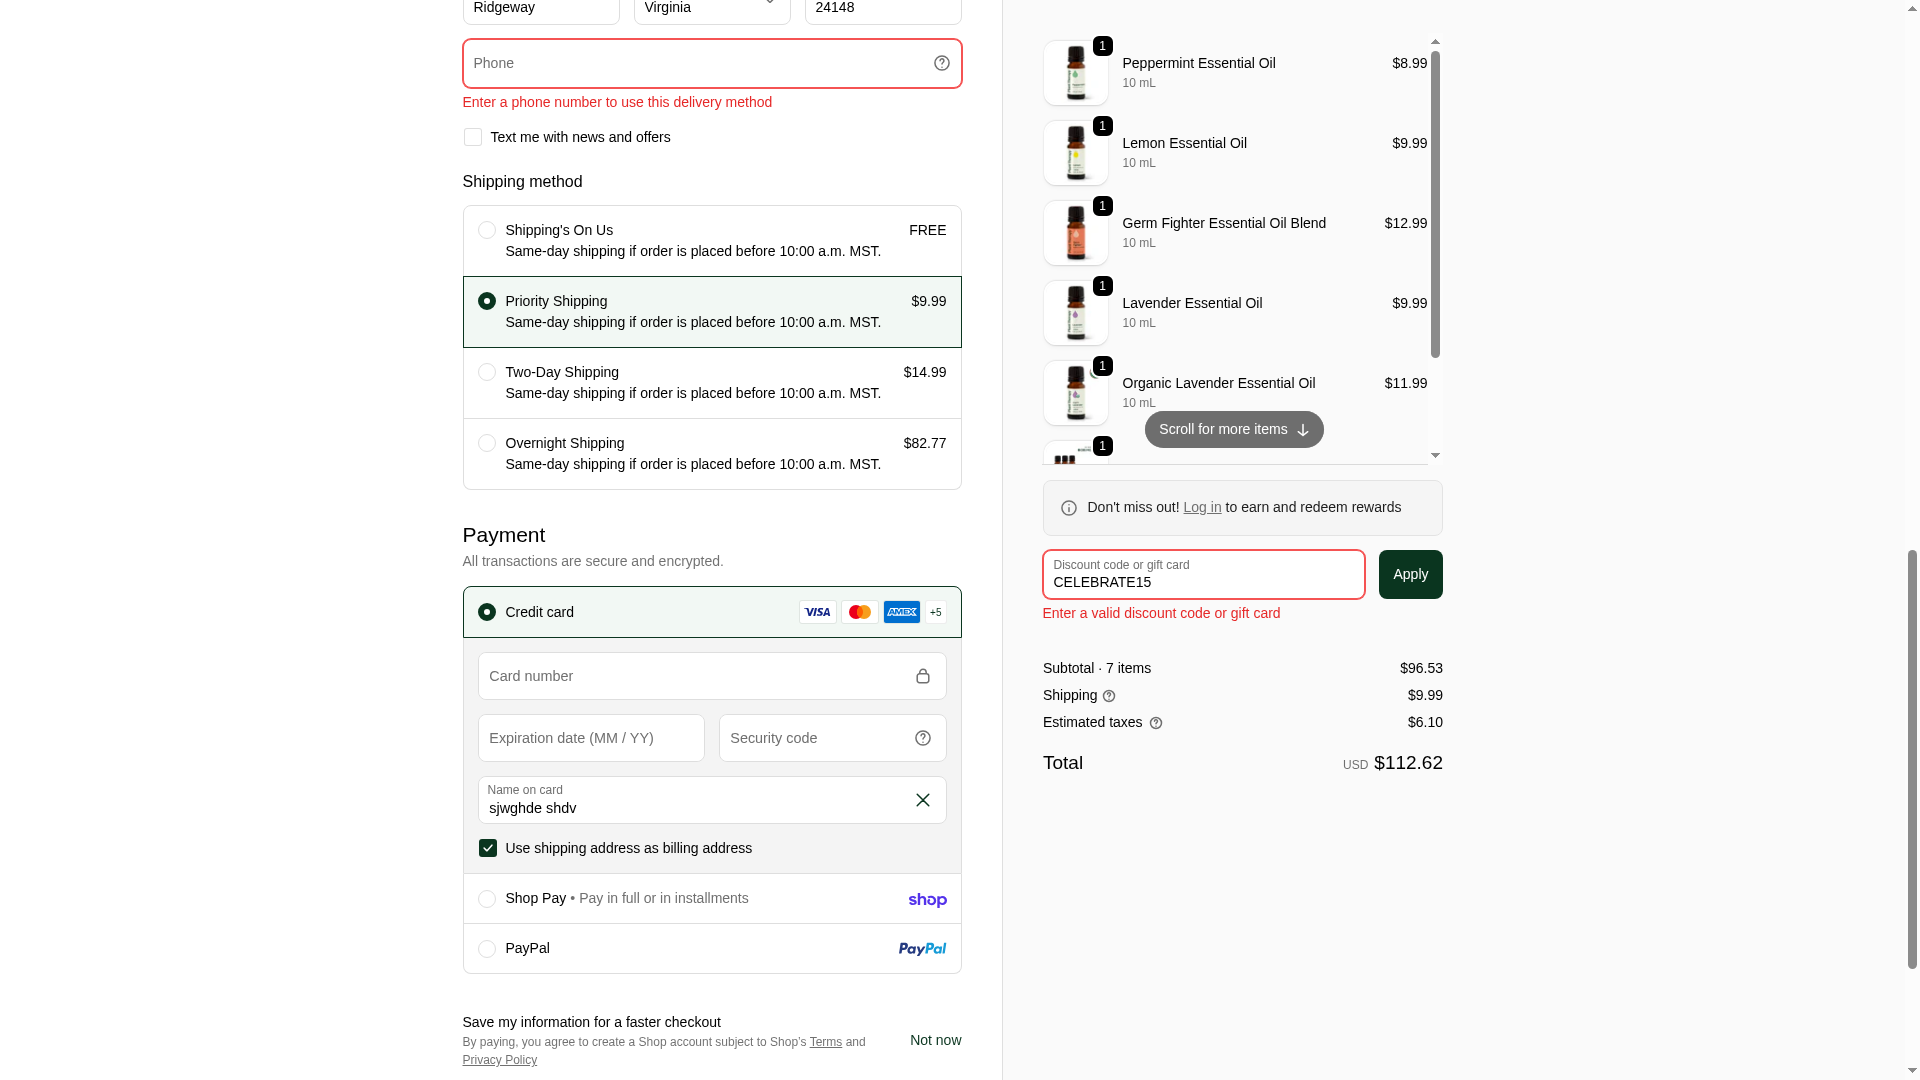Click the Shop Pay logo
Viewport: 1920px width, 1080px height.
(x=927, y=900)
